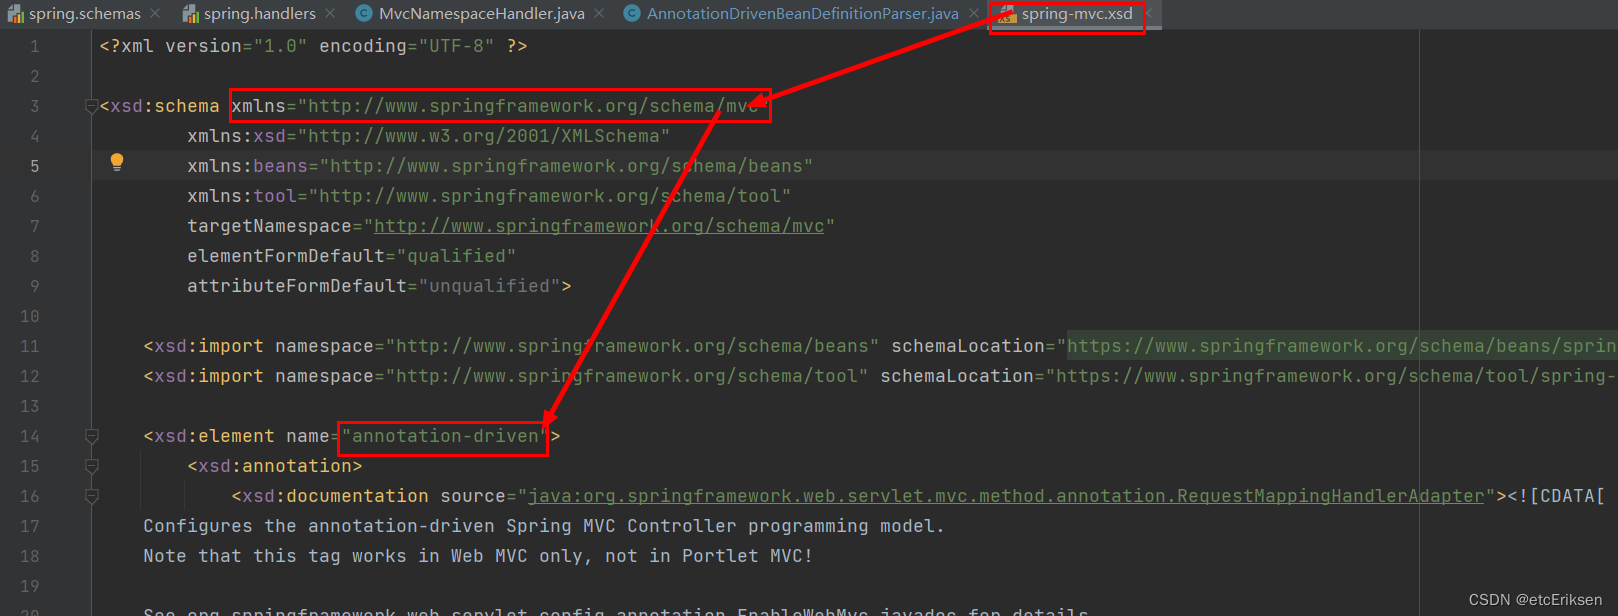Switch to the MvcNamespaceHandler.java tab

pos(481,14)
